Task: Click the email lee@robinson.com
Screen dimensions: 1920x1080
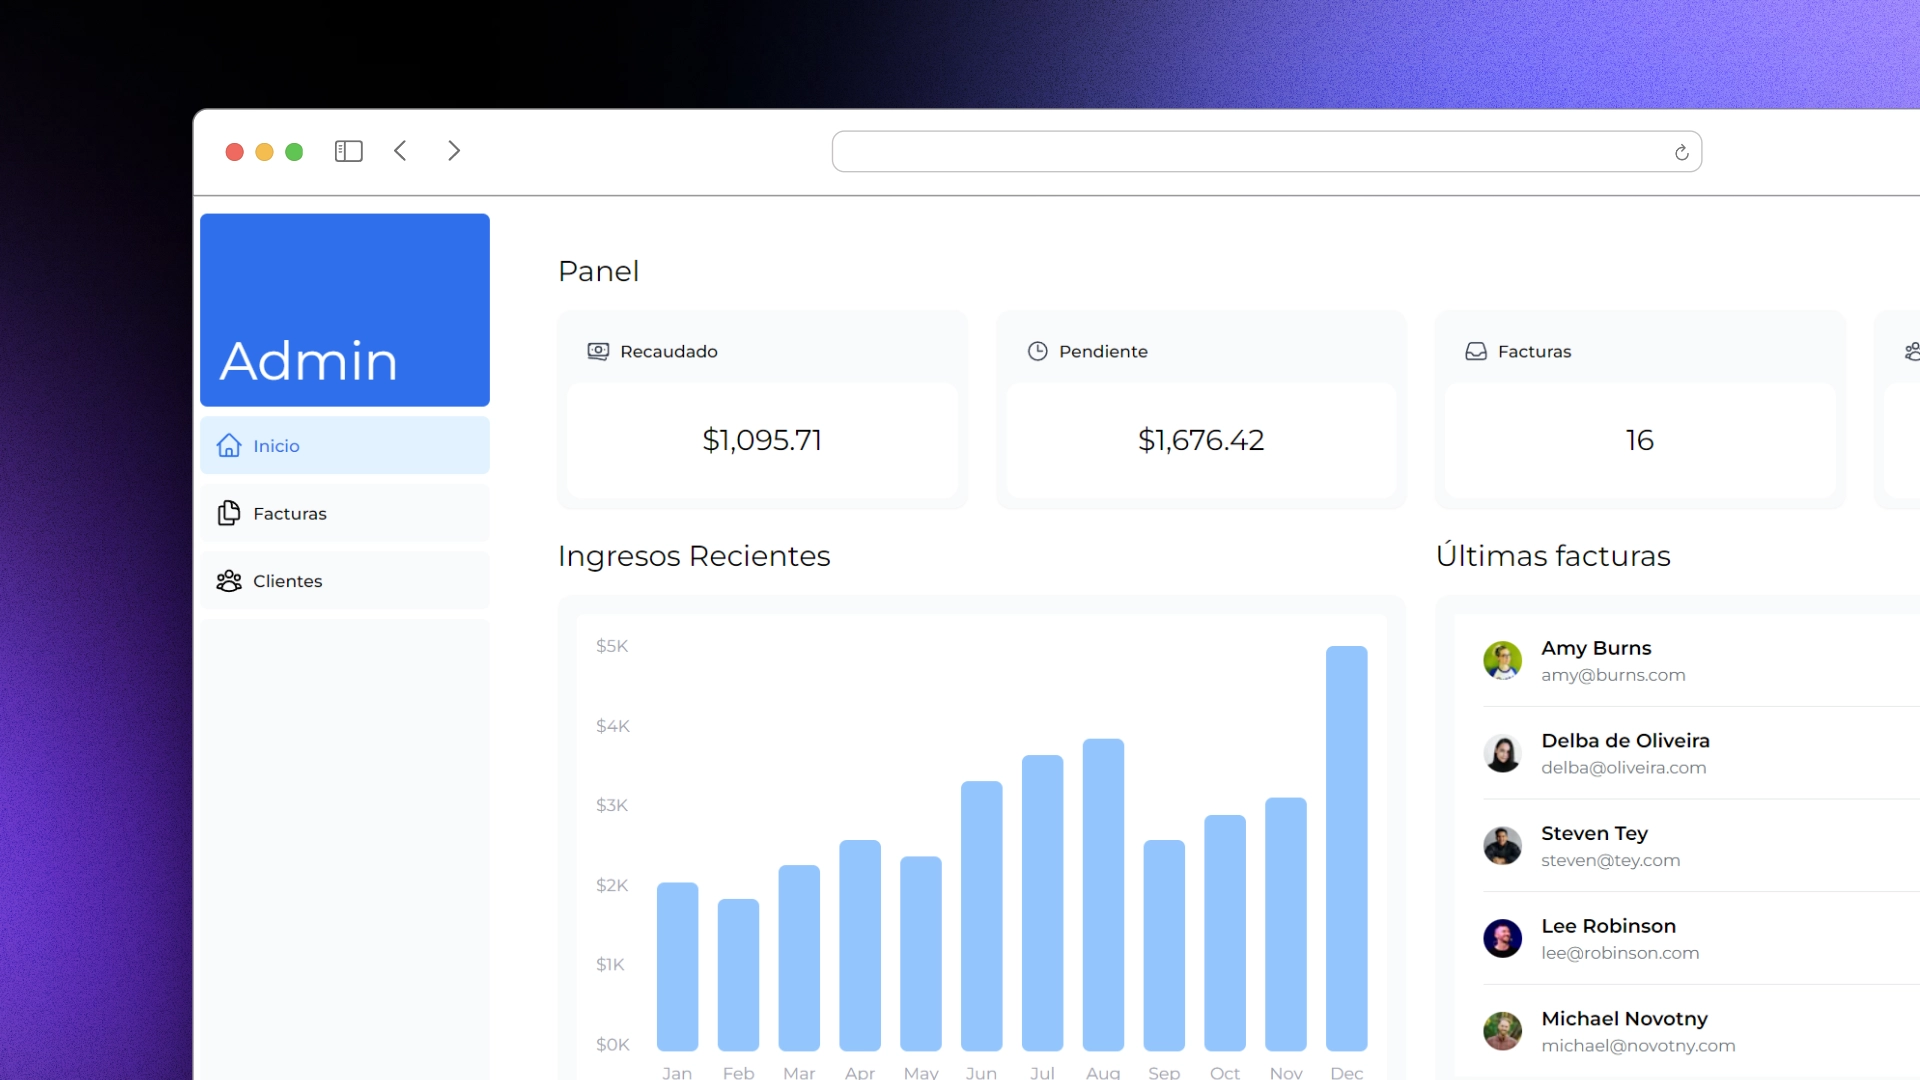Action: tap(1620, 953)
